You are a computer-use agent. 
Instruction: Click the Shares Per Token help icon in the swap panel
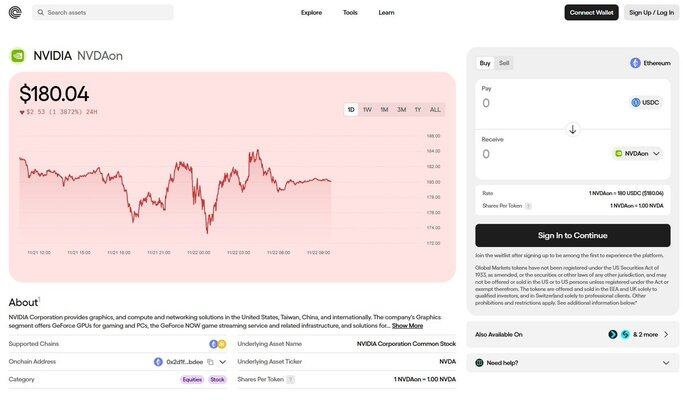pyautogui.click(x=528, y=206)
